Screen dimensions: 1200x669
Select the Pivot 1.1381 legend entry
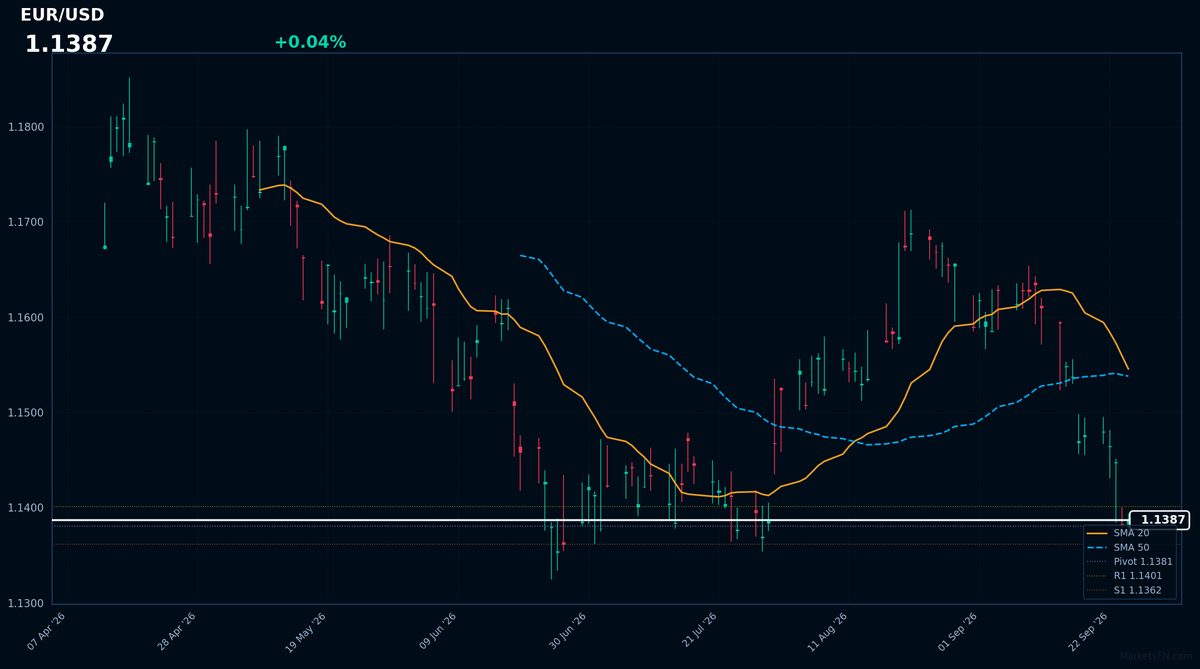pyautogui.click(x=1129, y=562)
